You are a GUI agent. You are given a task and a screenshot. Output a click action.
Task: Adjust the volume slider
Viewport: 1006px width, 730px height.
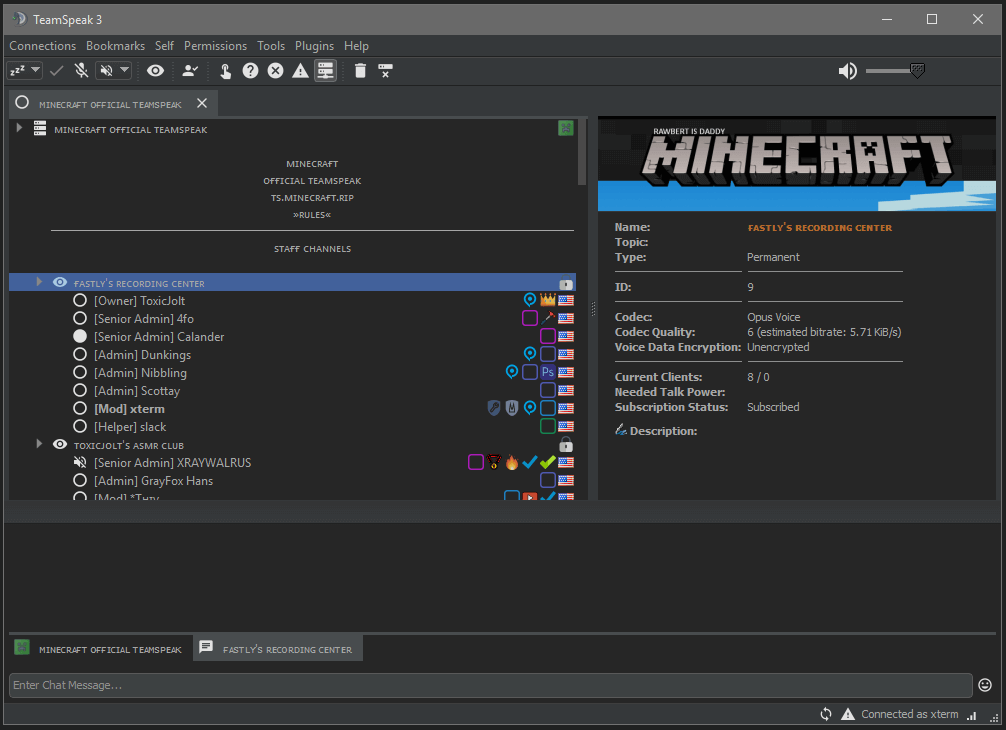point(917,71)
